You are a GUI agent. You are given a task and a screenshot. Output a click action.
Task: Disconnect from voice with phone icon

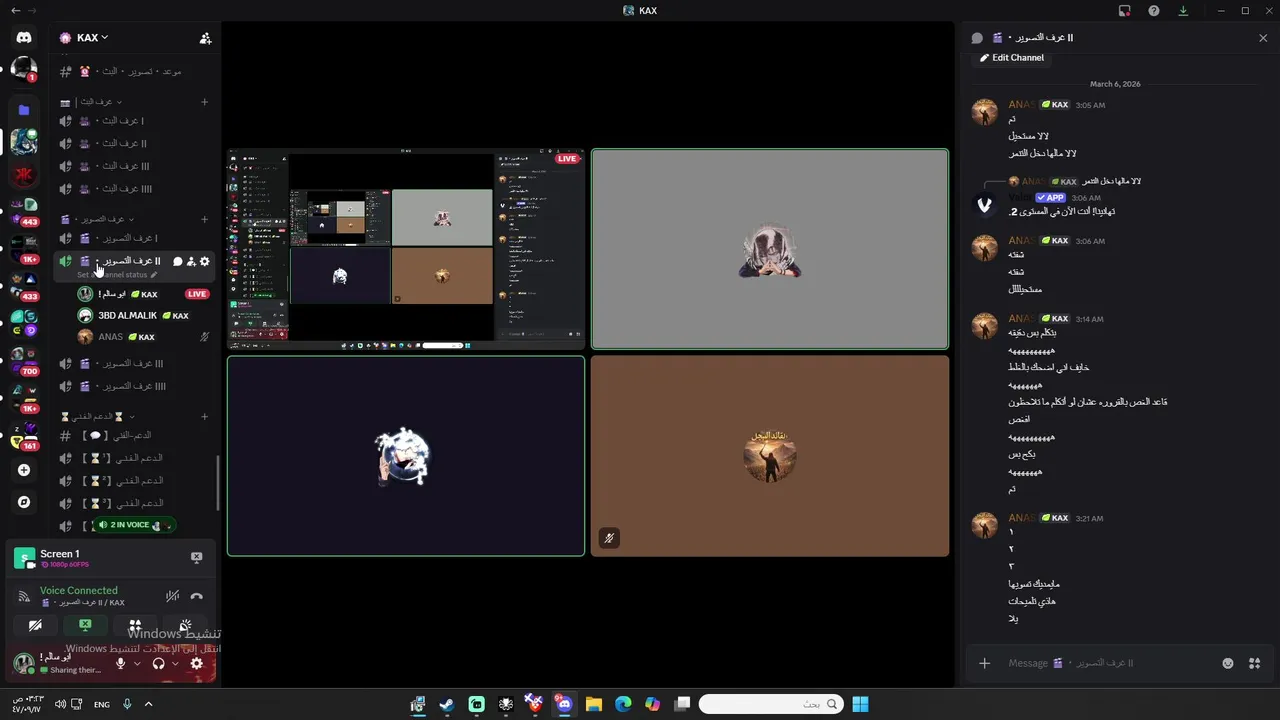[x=196, y=597]
